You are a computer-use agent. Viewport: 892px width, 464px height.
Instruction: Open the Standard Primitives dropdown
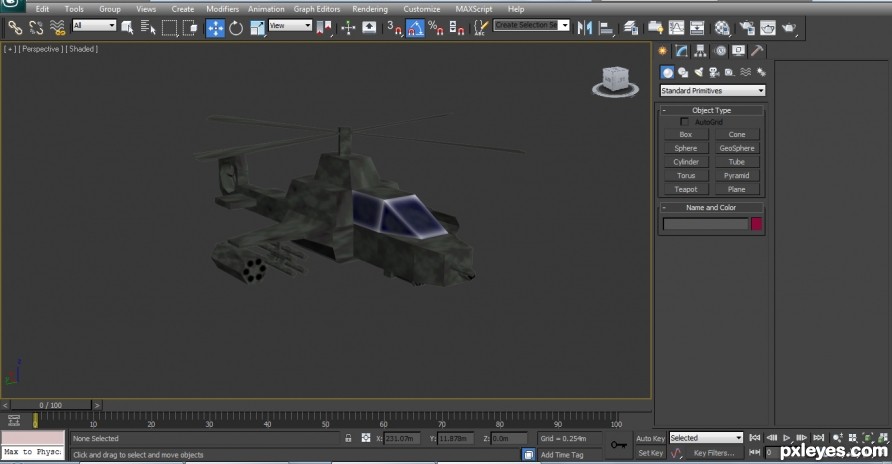point(713,90)
